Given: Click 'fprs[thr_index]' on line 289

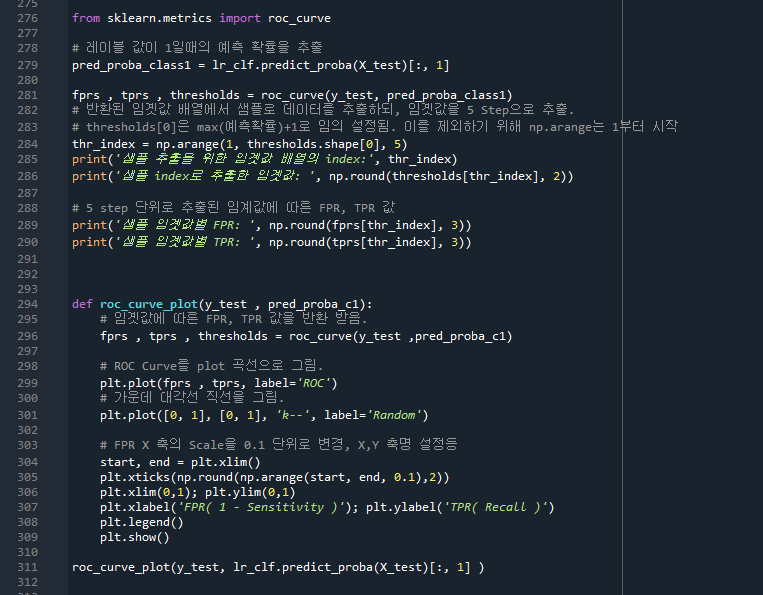Looking at the screenshot, I should tap(384, 225).
